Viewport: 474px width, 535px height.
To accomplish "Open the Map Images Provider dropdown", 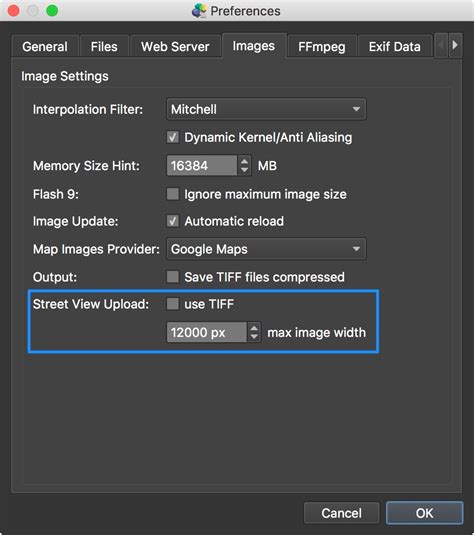I will [266, 249].
